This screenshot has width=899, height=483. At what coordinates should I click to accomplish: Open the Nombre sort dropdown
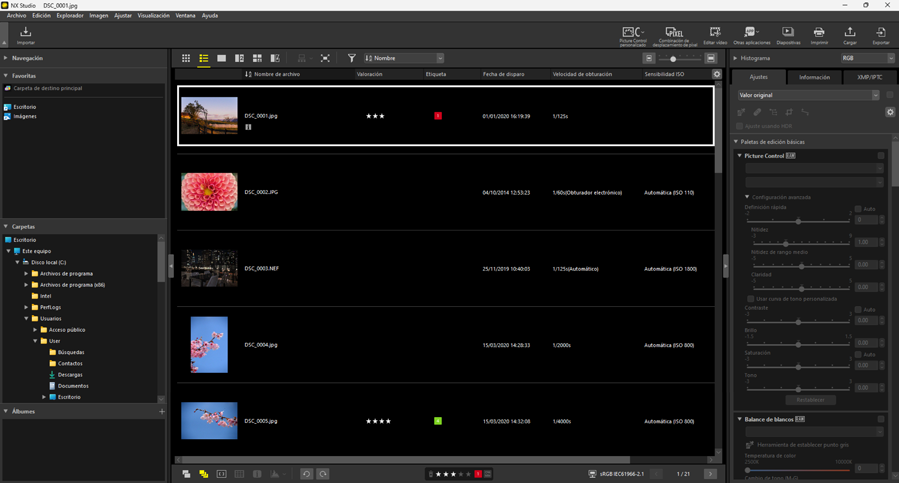click(404, 59)
